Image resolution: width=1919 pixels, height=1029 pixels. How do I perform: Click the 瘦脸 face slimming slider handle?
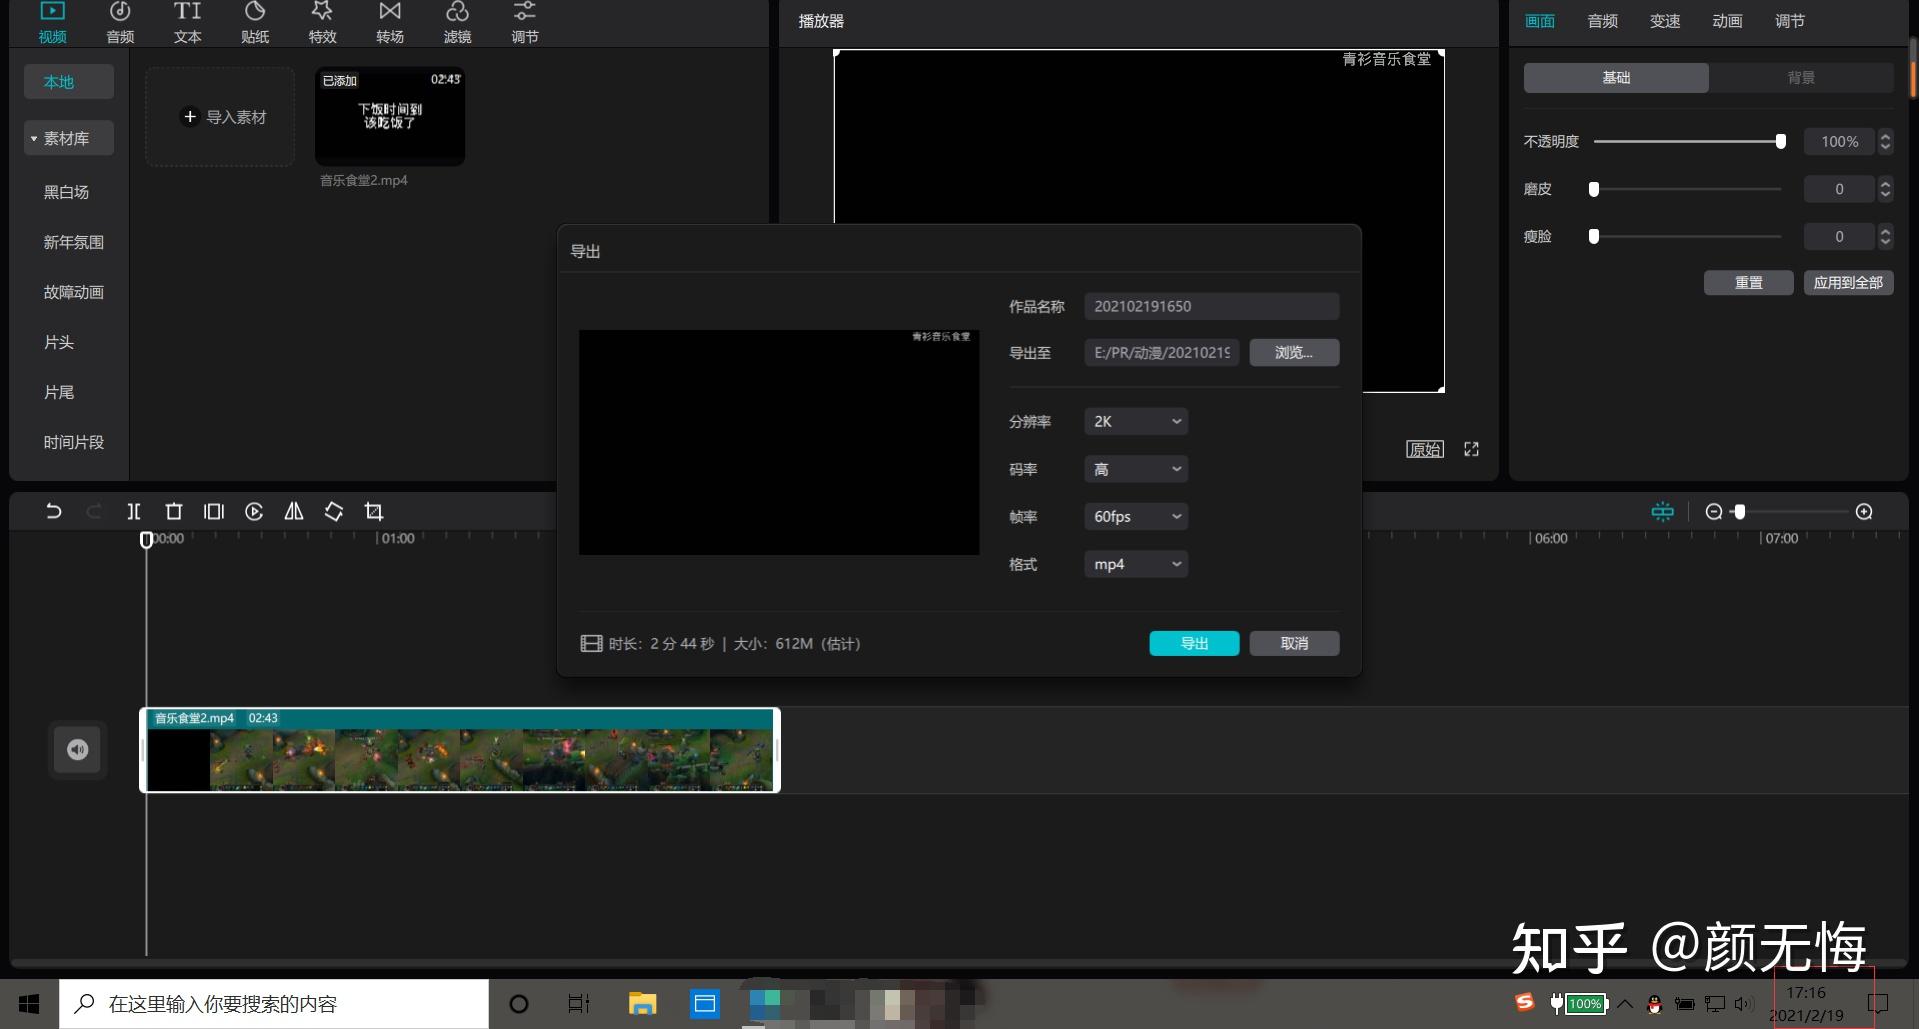click(1594, 237)
